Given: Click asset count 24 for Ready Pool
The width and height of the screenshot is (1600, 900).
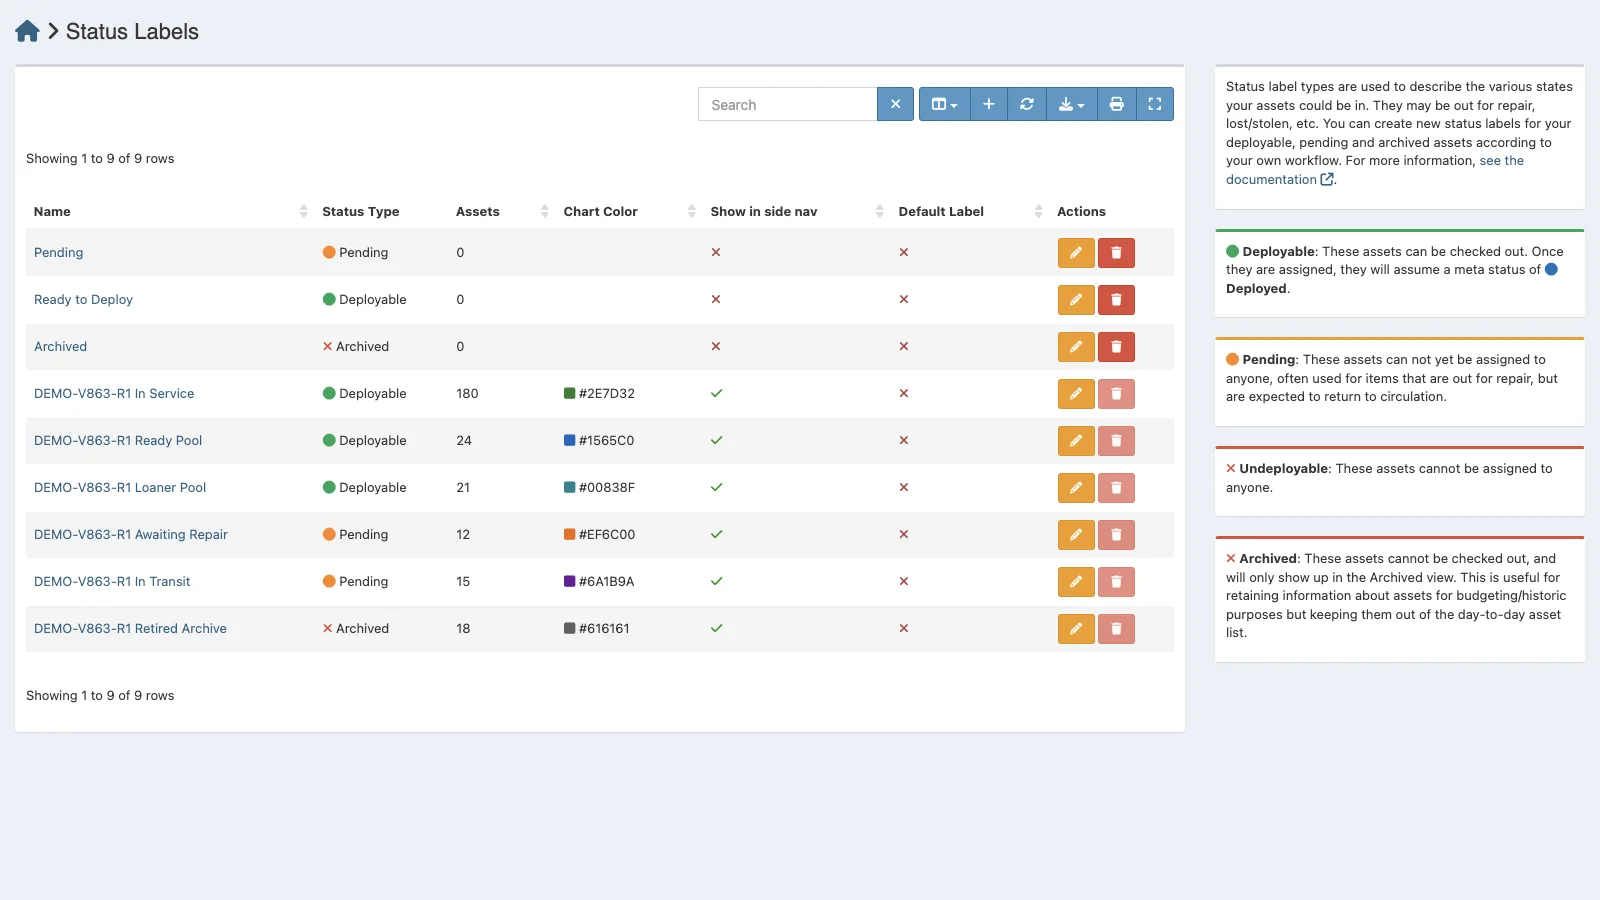Looking at the screenshot, I should [x=464, y=441].
